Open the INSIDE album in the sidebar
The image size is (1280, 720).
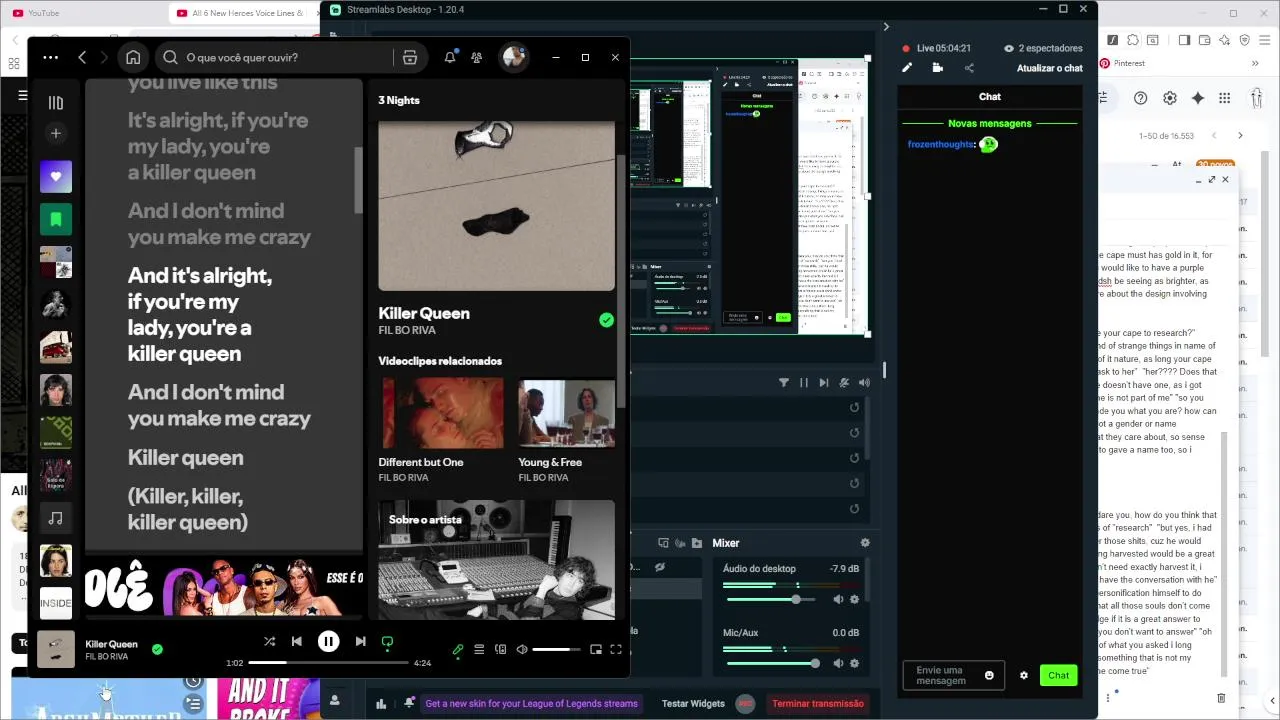click(56, 603)
